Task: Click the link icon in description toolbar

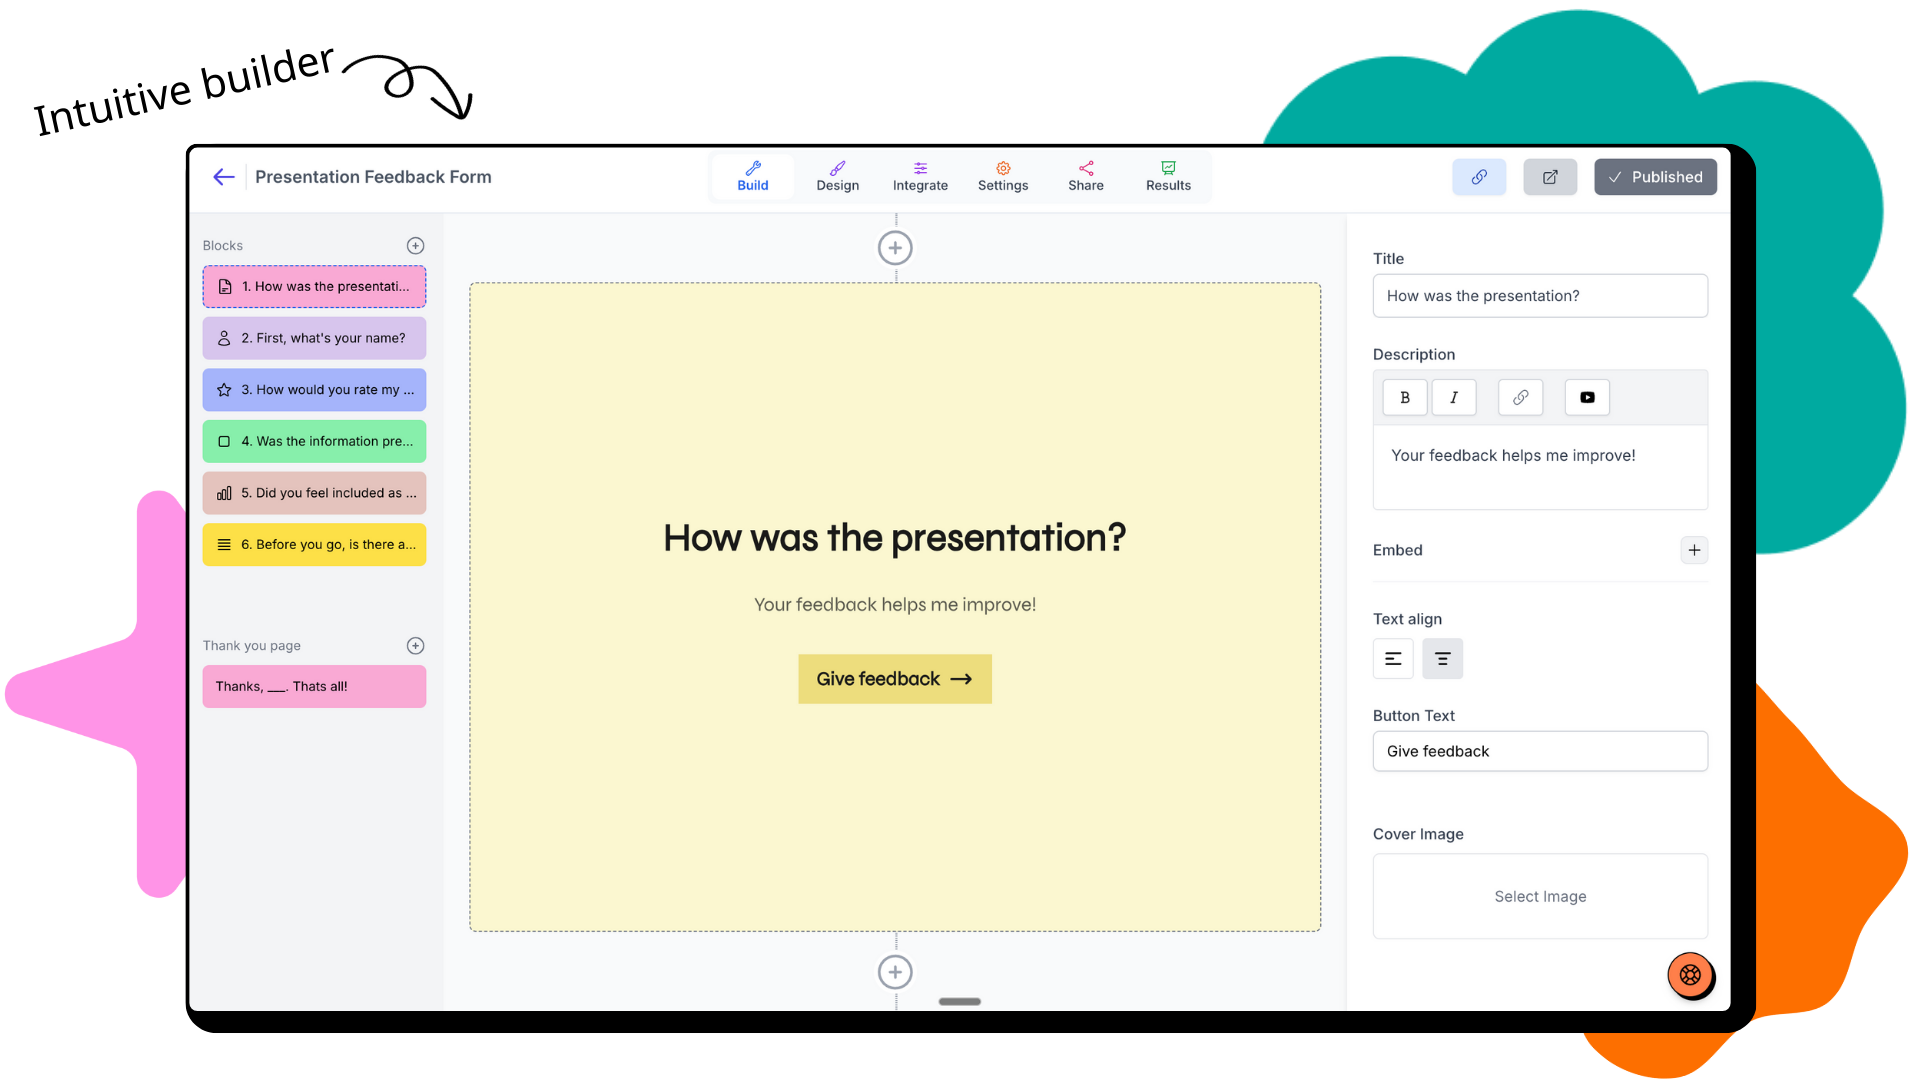Action: (x=1520, y=396)
